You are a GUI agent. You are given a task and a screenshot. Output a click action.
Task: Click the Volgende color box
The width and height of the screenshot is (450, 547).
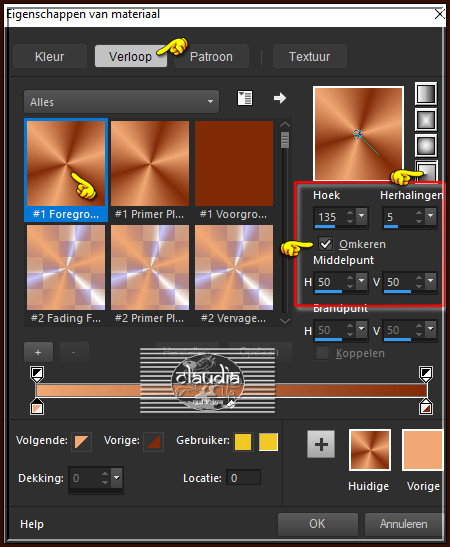[x=81, y=442]
